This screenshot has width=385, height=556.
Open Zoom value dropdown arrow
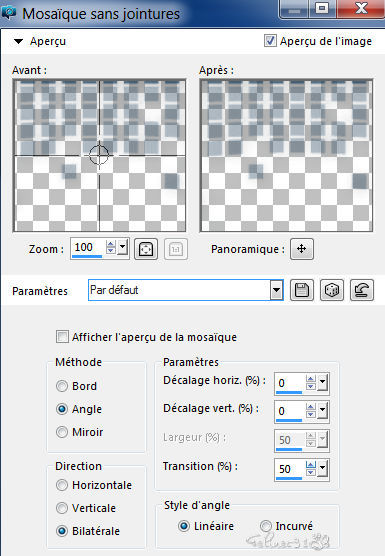pyautogui.click(x=123, y=247)
